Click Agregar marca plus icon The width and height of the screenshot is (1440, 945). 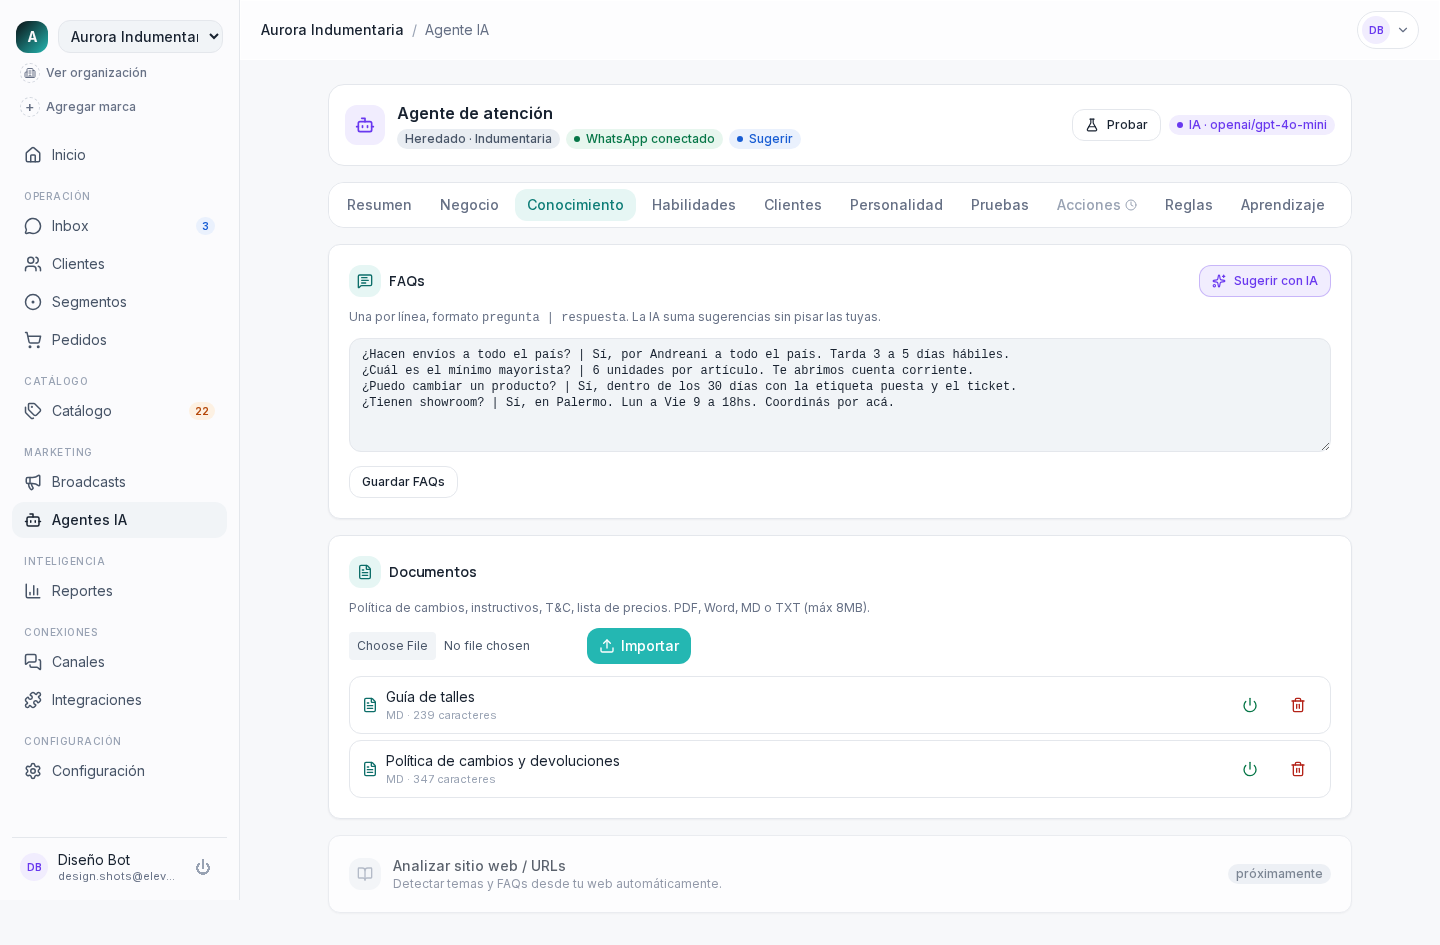coord(30,107)
